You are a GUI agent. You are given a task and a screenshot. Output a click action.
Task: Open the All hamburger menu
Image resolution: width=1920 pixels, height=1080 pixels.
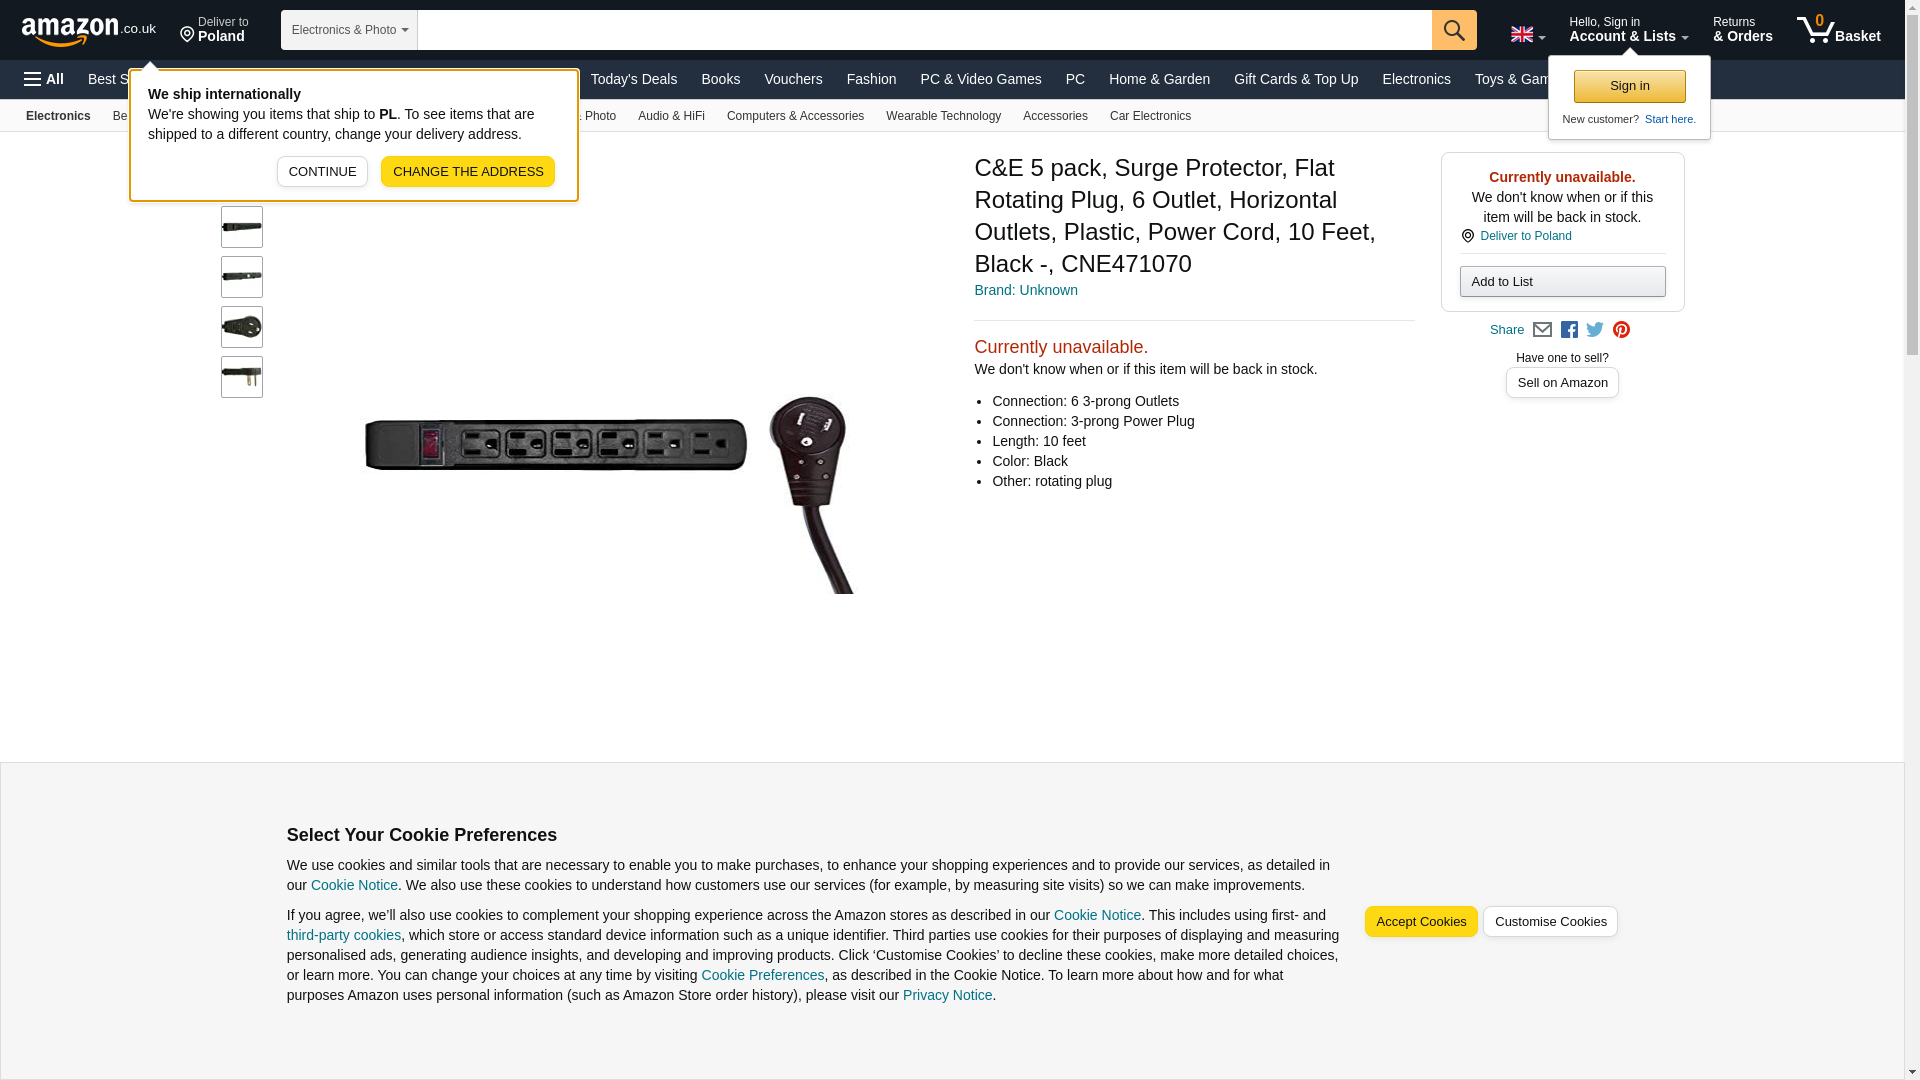44,79
